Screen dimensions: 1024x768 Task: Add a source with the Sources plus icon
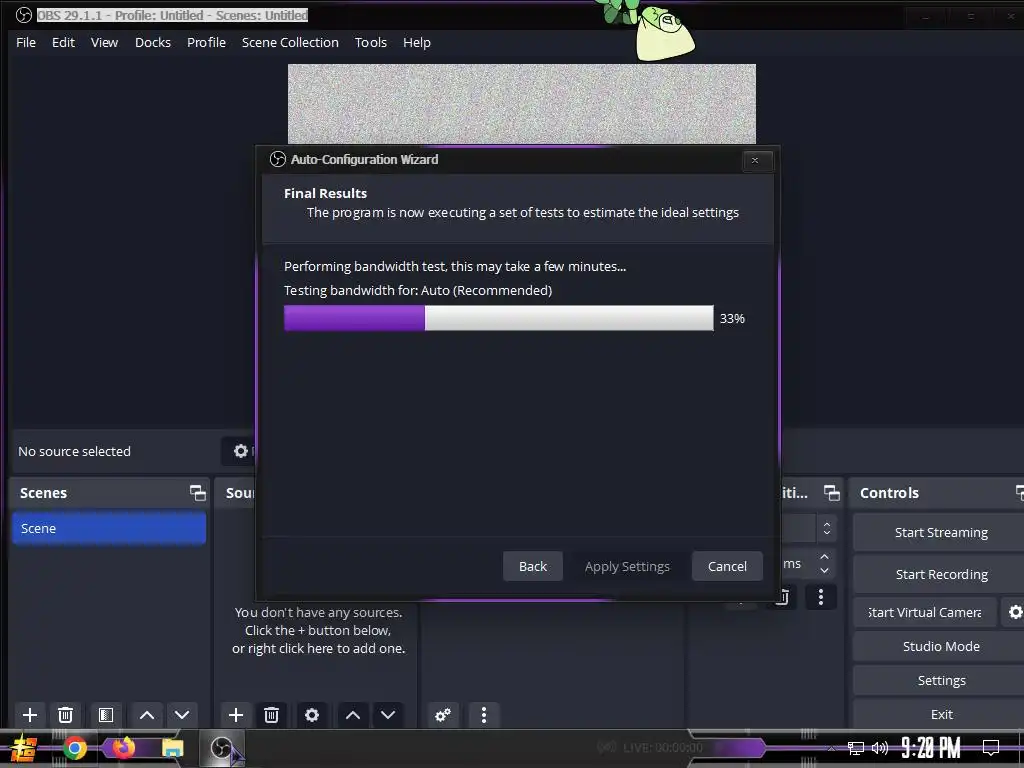236,715
